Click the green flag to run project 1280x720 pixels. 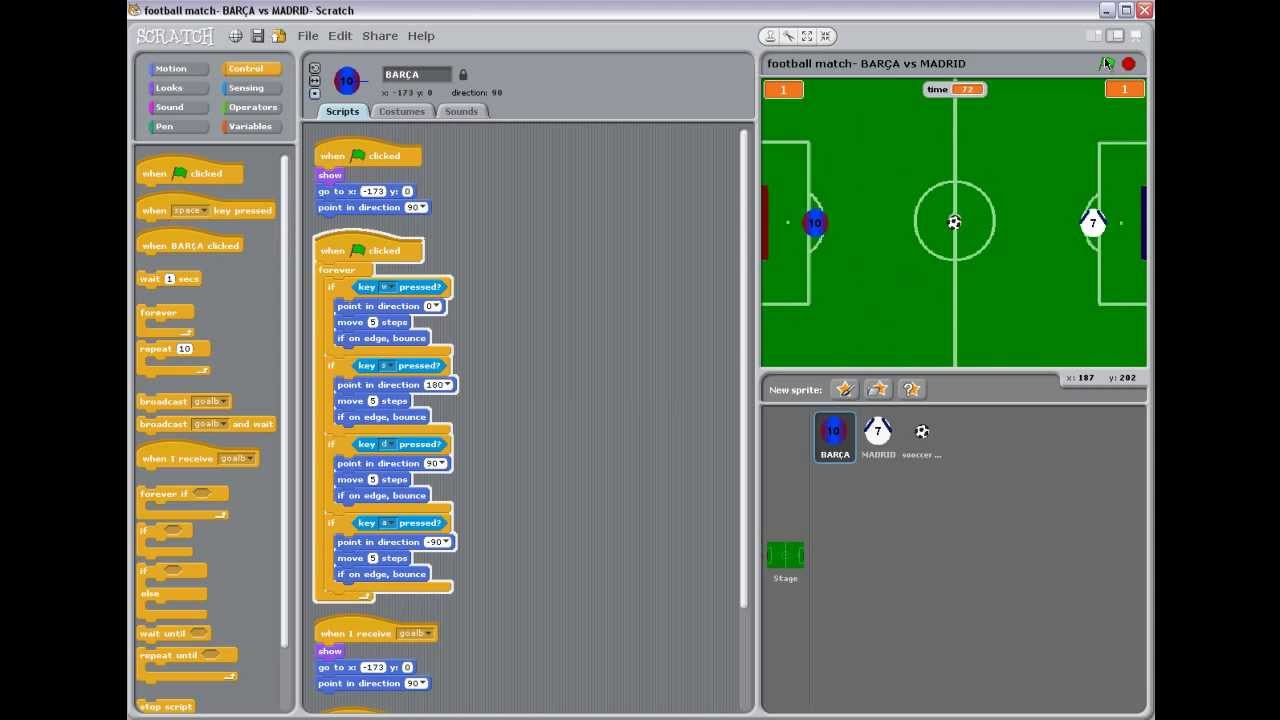coord(1107,63)
